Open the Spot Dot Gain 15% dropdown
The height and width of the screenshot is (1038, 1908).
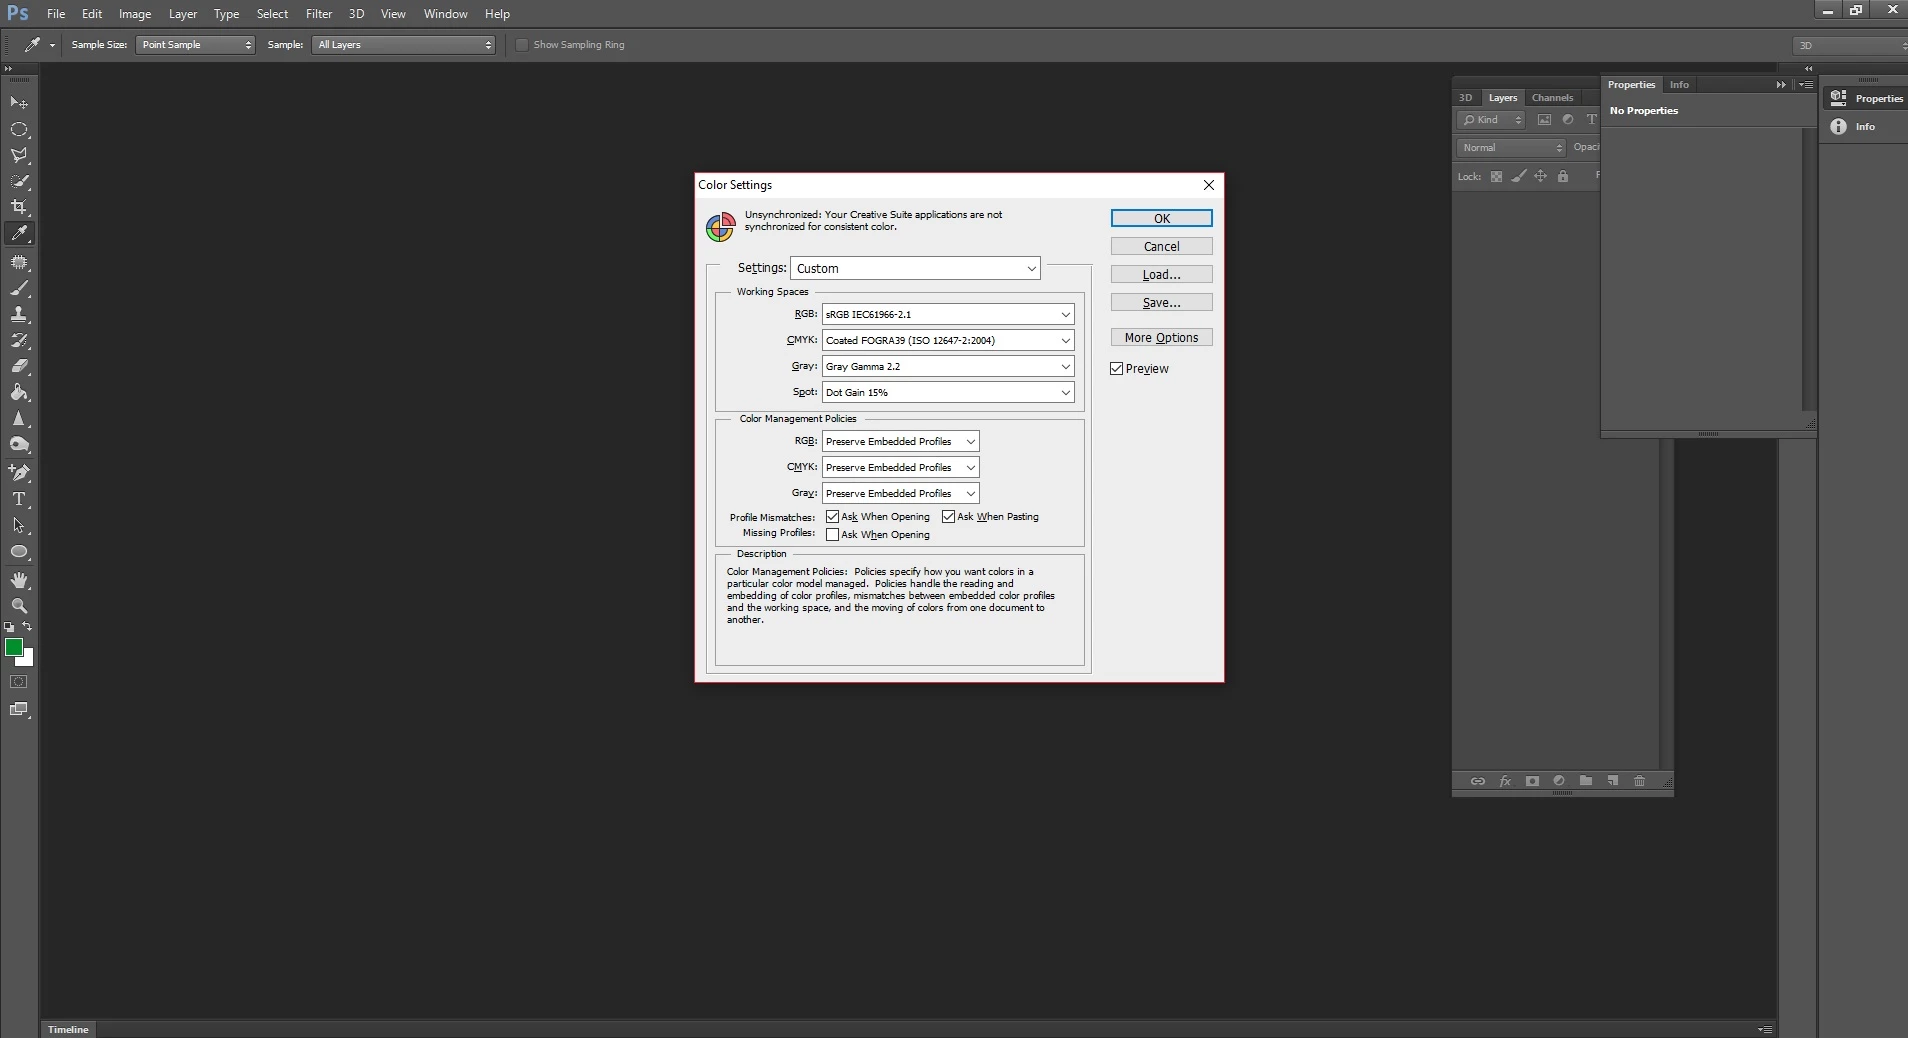pyautogui.click(x=948, y=392)
